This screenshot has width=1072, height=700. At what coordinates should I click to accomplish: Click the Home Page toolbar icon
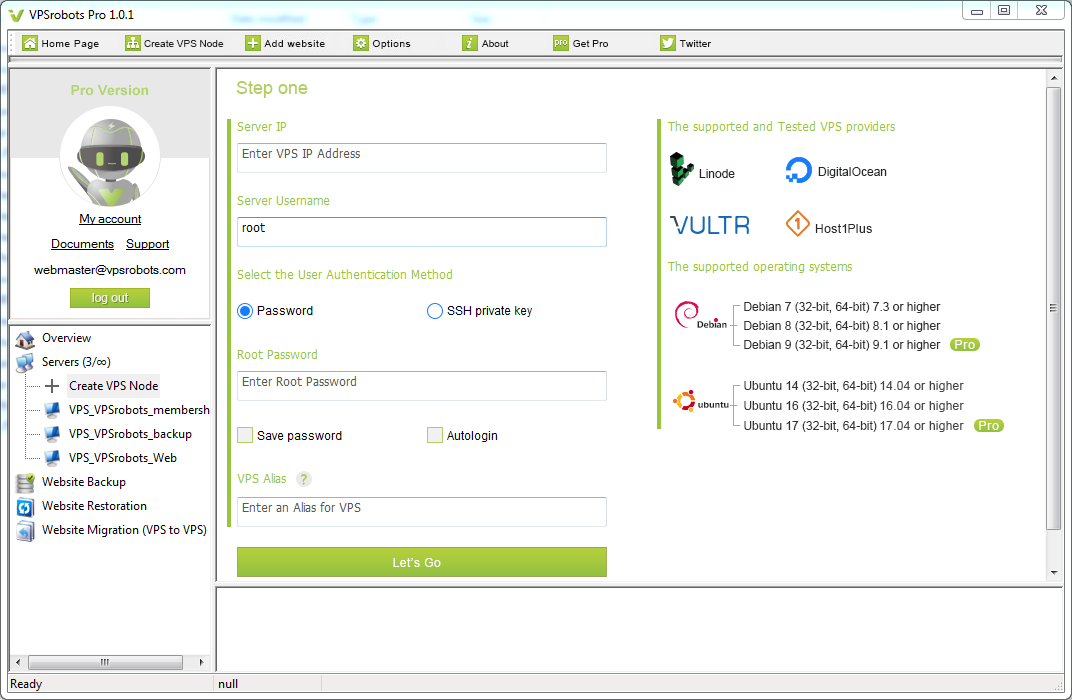[30, 43]
